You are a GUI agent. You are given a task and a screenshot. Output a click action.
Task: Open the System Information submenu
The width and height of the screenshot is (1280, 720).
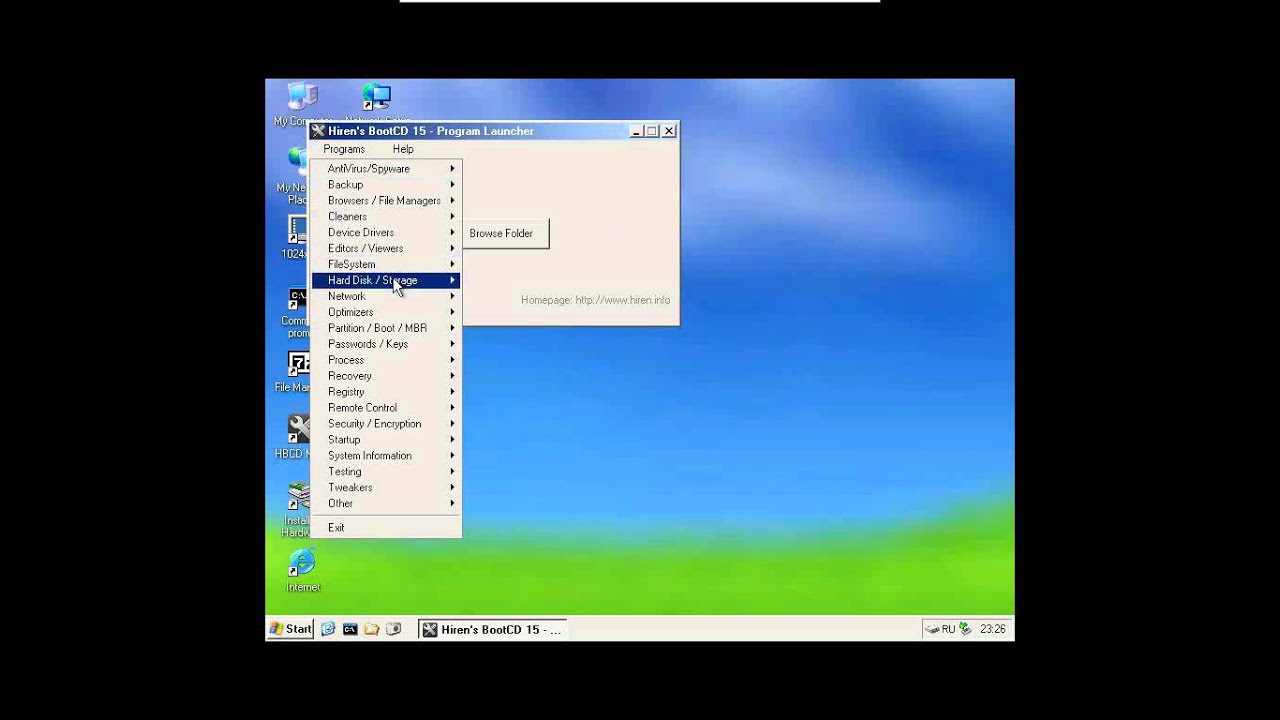coord(386,456)
